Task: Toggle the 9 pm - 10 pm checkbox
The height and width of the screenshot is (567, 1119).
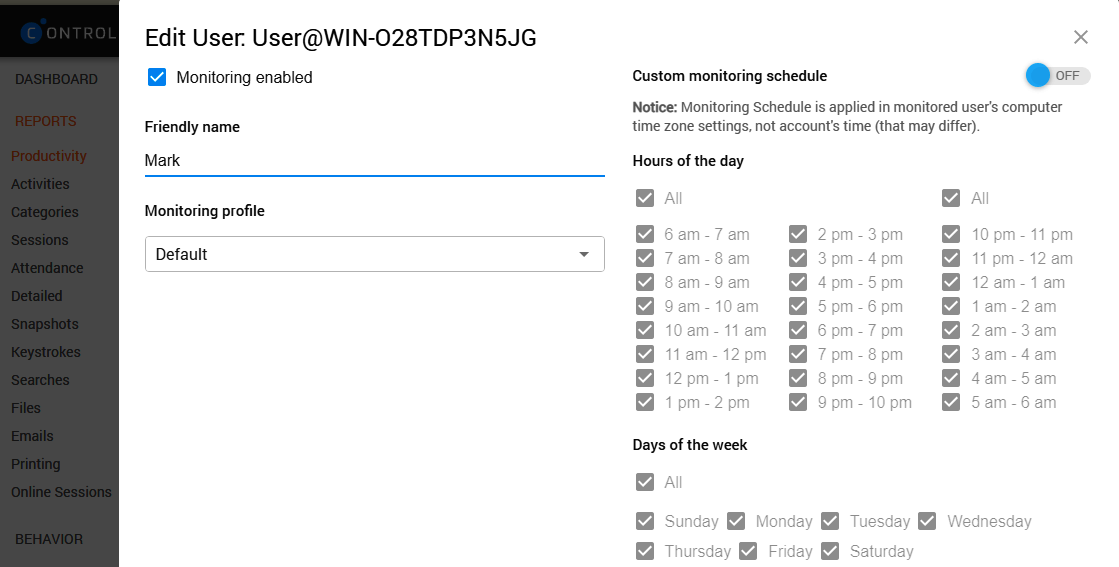Action: tap(798, 402)
